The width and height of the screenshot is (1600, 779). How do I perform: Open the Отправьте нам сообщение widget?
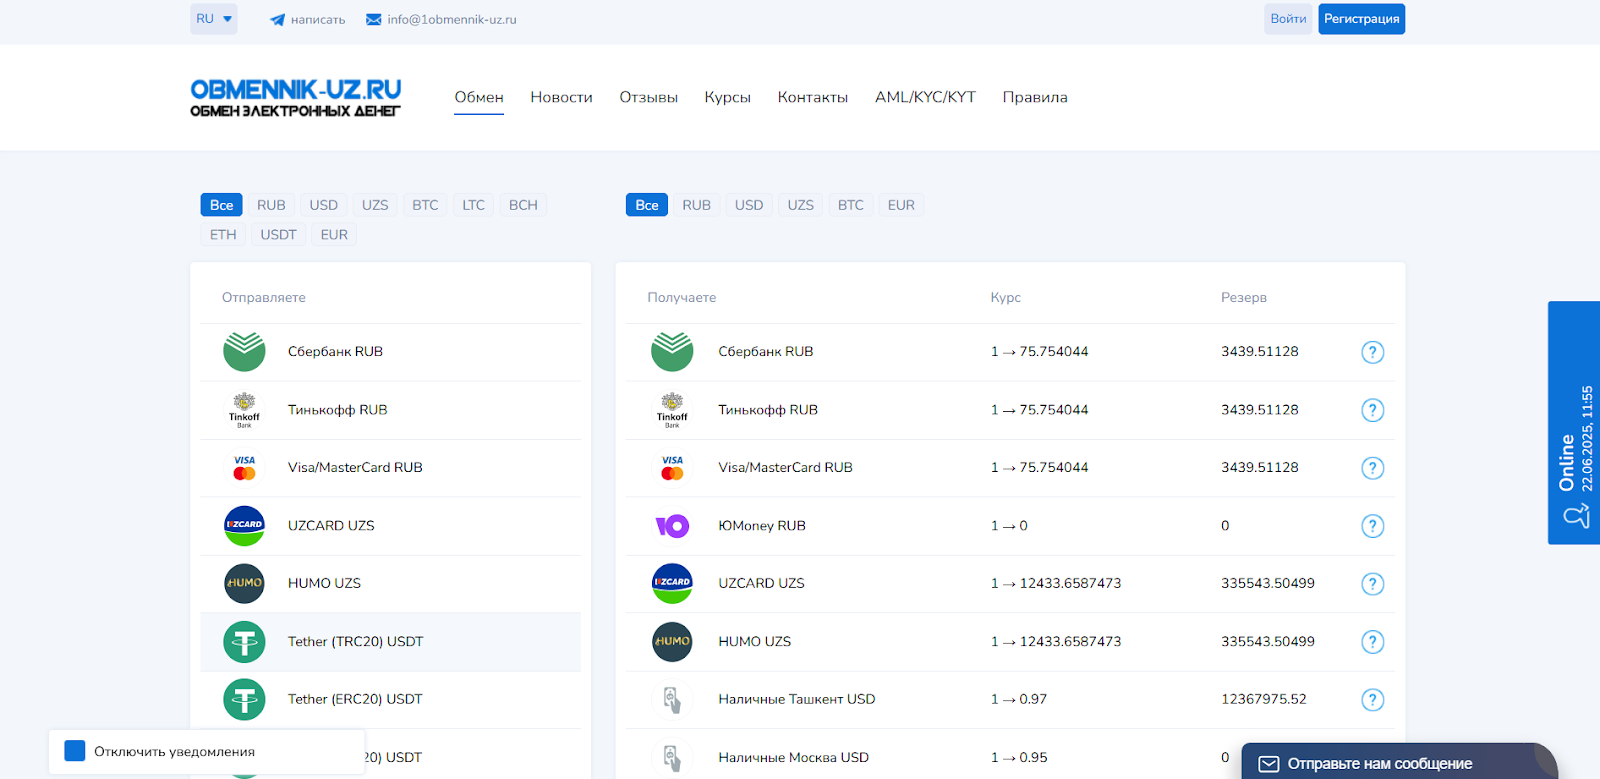coord(1400,762)
